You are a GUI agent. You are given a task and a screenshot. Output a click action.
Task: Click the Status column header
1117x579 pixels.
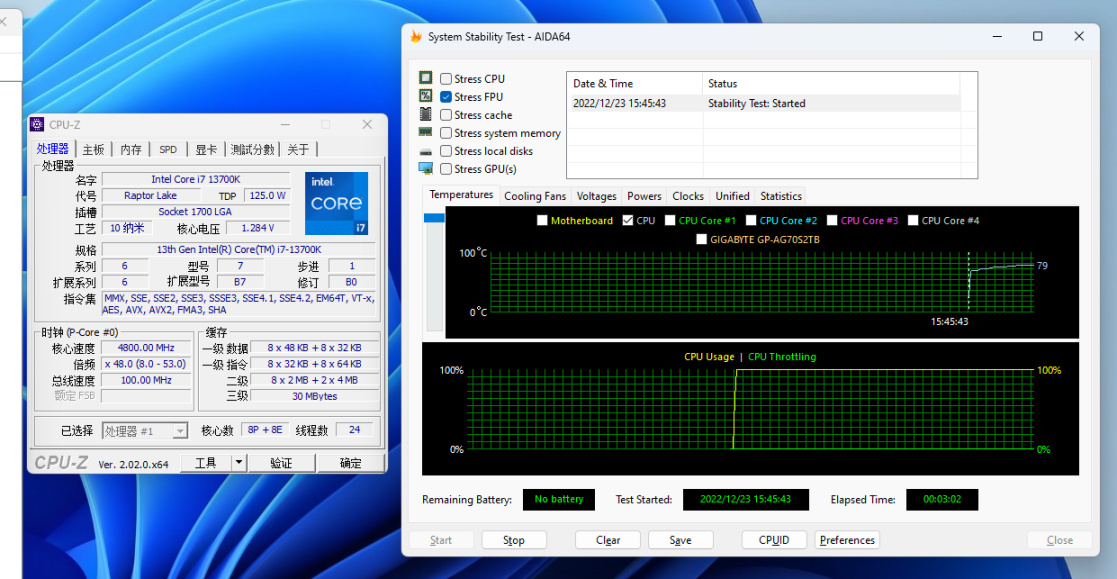831,83
